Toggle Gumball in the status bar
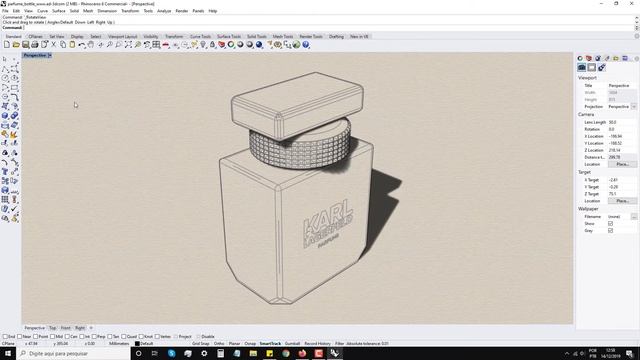This screenshot has height=360, width=640. (292, 344)
